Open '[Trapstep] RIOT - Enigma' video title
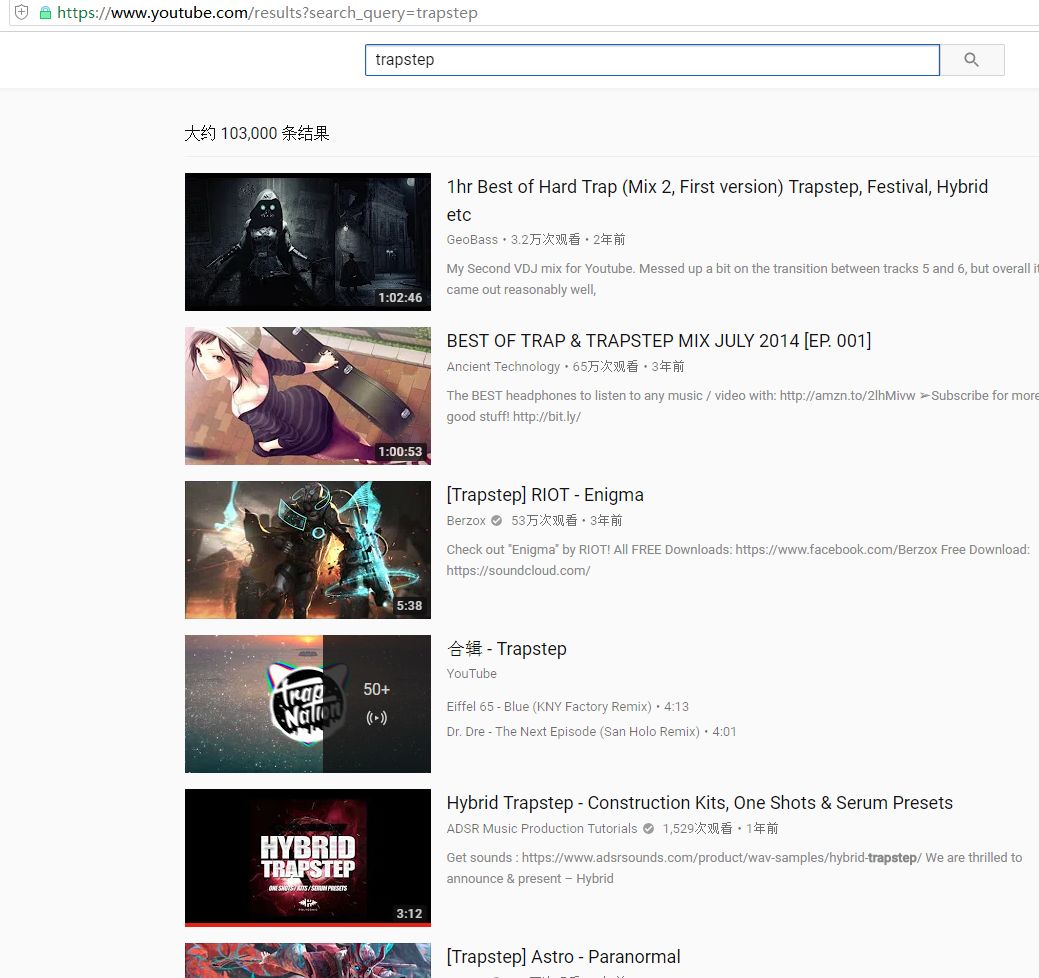This screenshot has height=978, width=1039. [x=544, y=495]
